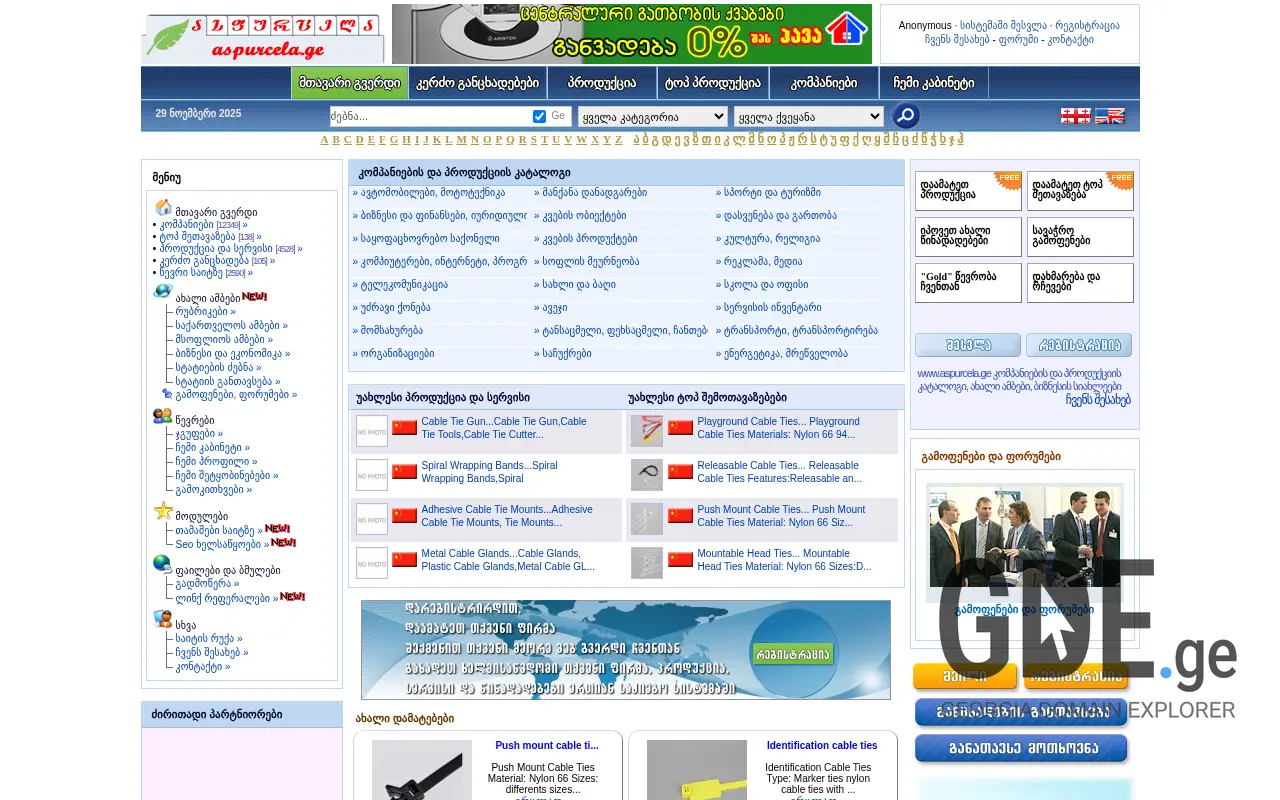This screenshot has width=1280, height=800.
Task: Click the search magnifying glass icon
Action: click(905, 116)
